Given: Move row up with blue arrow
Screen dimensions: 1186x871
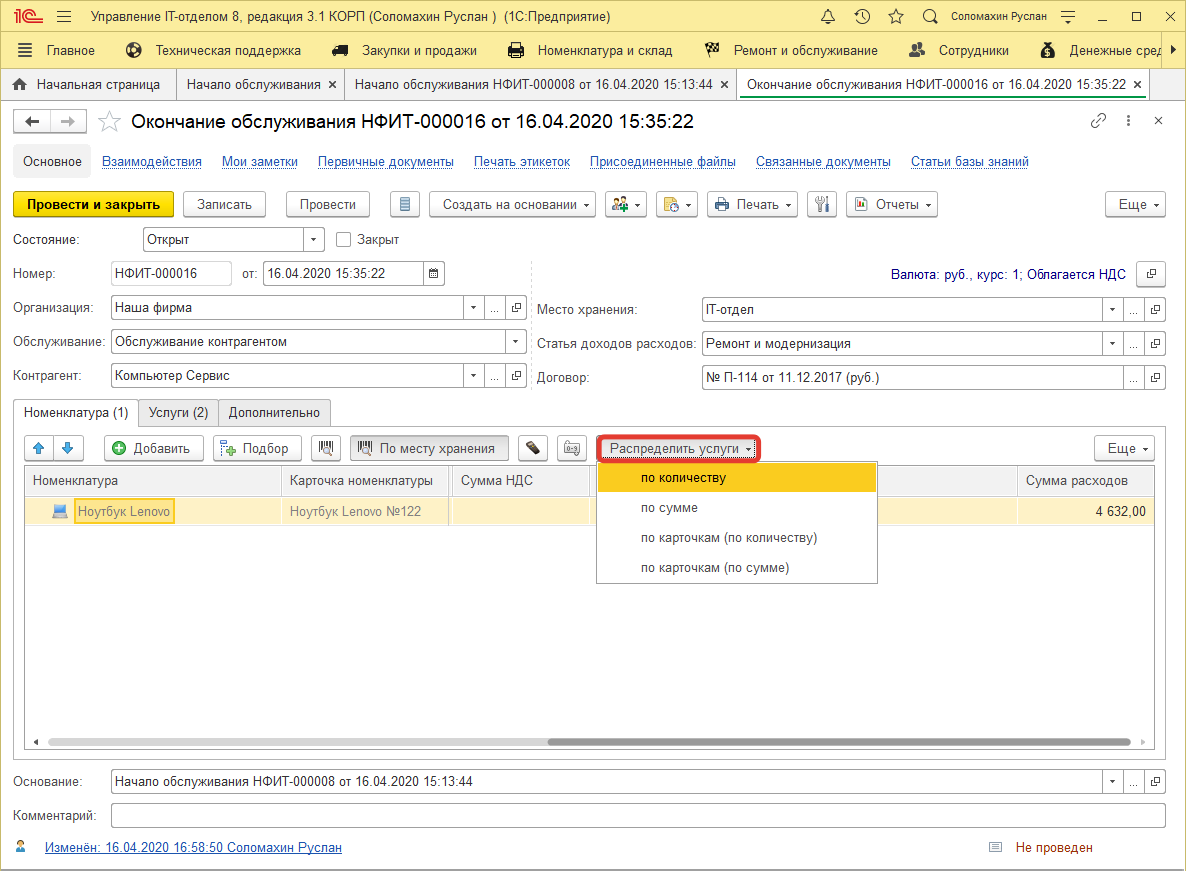Looking at the screenshot, I should pyautogui.click(x=40, y=448).
